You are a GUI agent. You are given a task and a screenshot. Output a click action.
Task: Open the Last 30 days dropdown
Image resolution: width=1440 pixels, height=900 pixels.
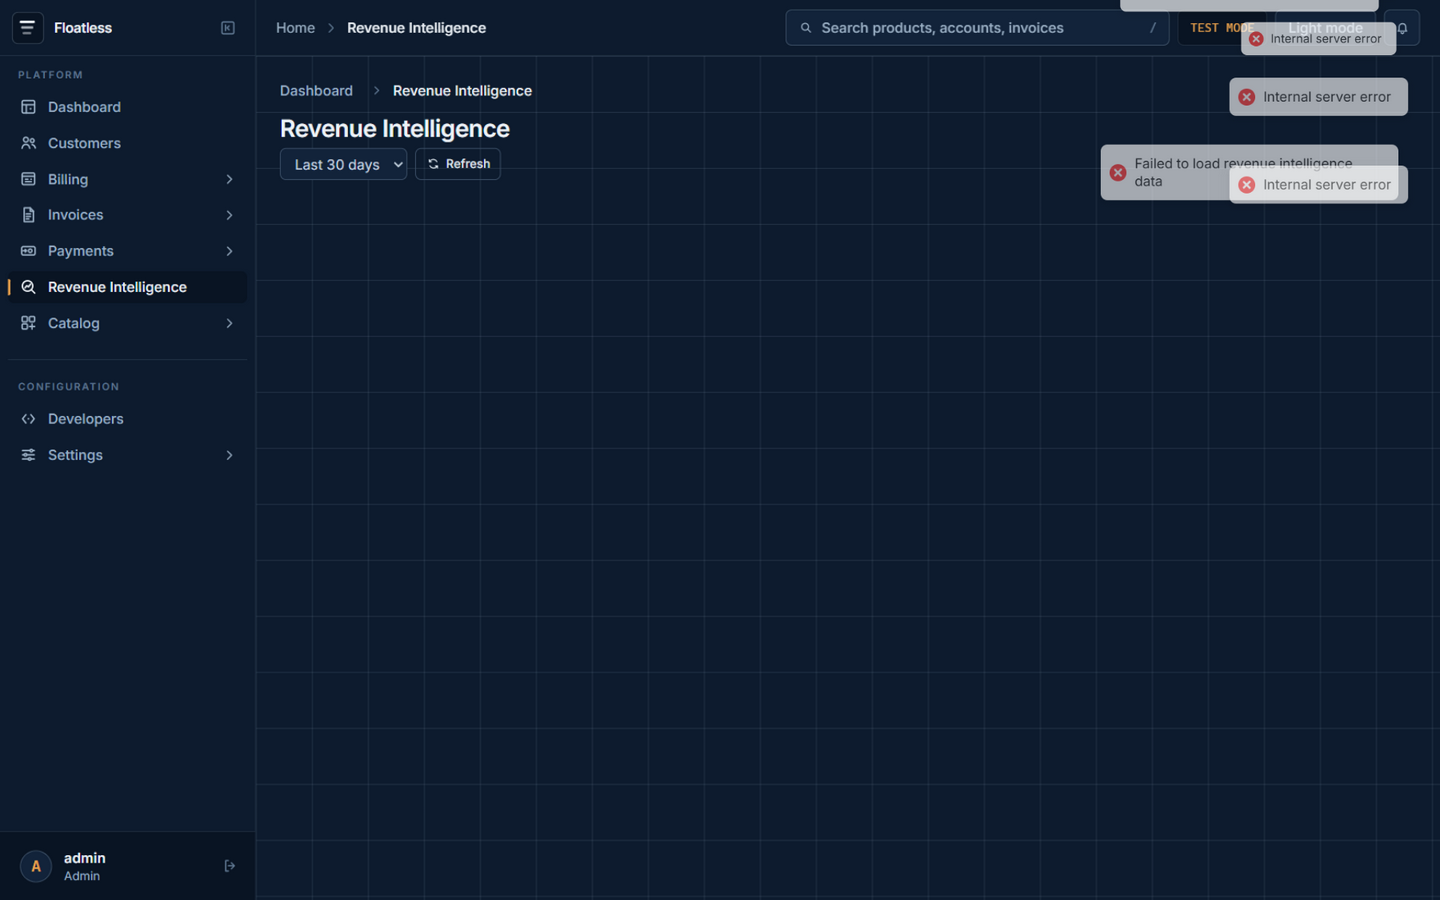[x=343, y=164]
